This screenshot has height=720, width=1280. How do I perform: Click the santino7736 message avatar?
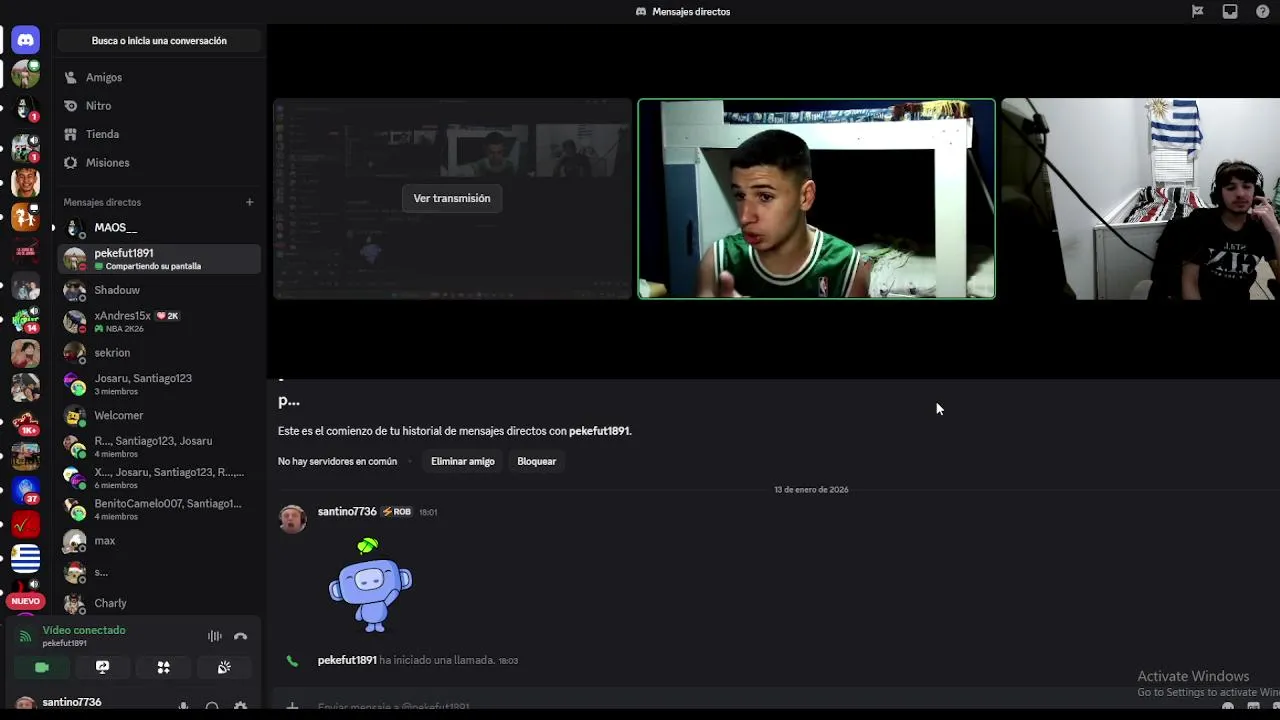point(292,519)
